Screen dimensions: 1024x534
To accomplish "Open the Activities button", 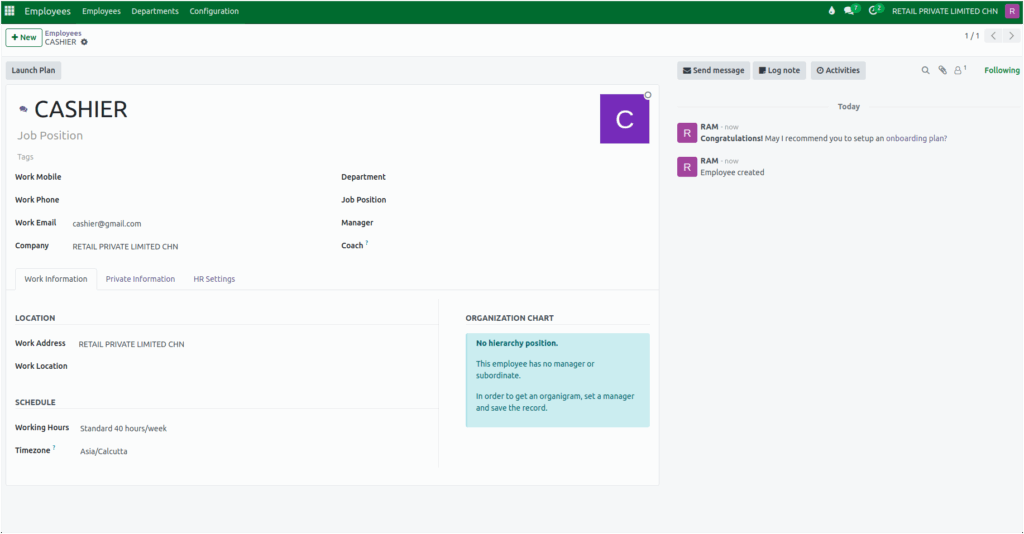I will (838, 71).
